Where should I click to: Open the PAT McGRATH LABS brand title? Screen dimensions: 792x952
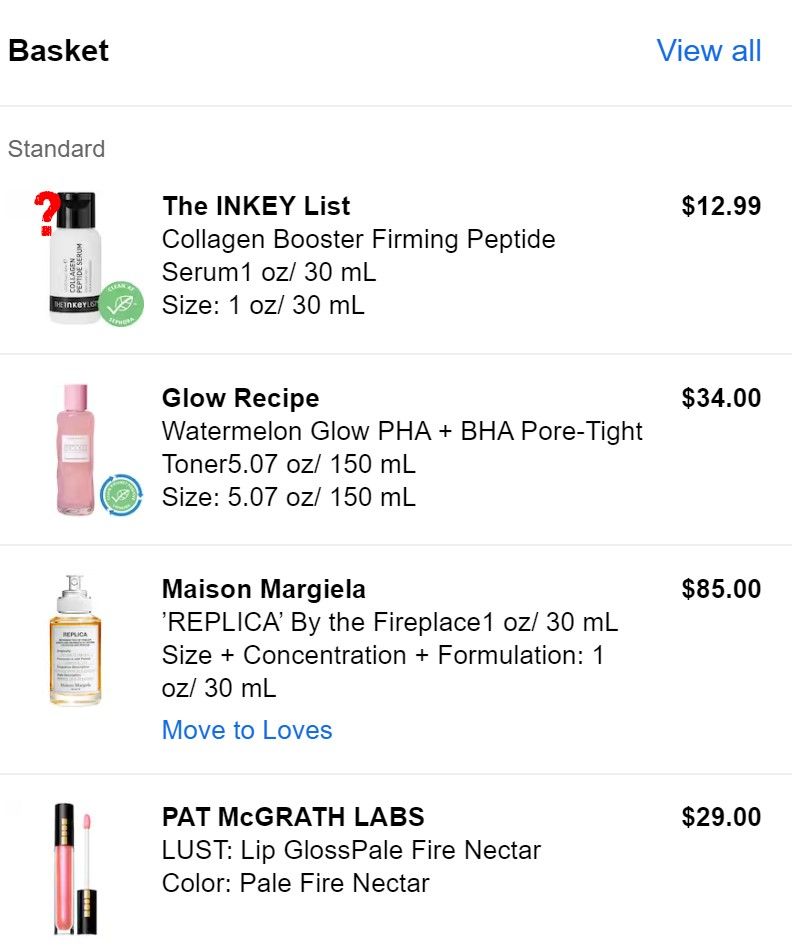click(293, 817)
